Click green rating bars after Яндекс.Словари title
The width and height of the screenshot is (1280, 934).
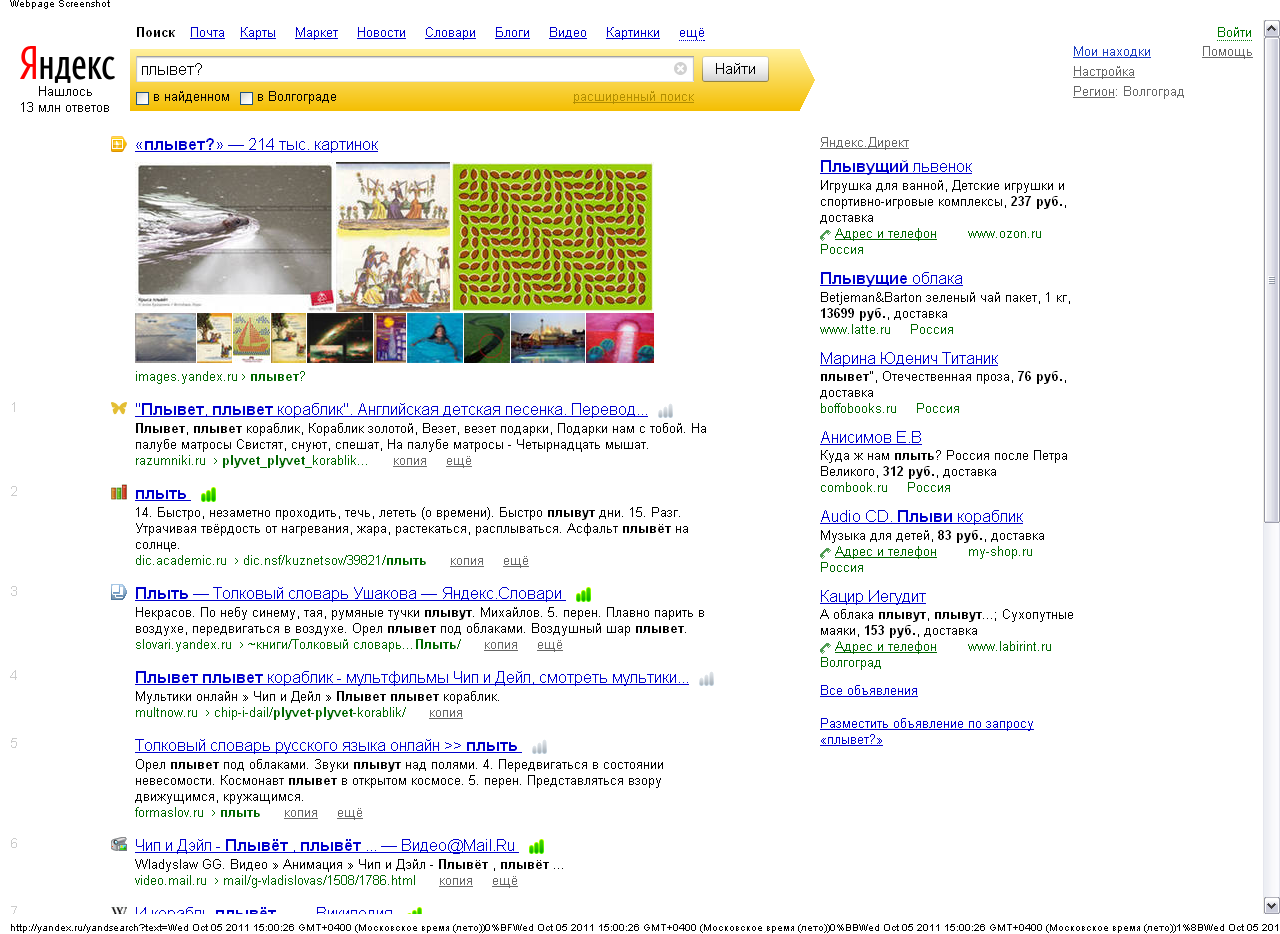(584, 594)
